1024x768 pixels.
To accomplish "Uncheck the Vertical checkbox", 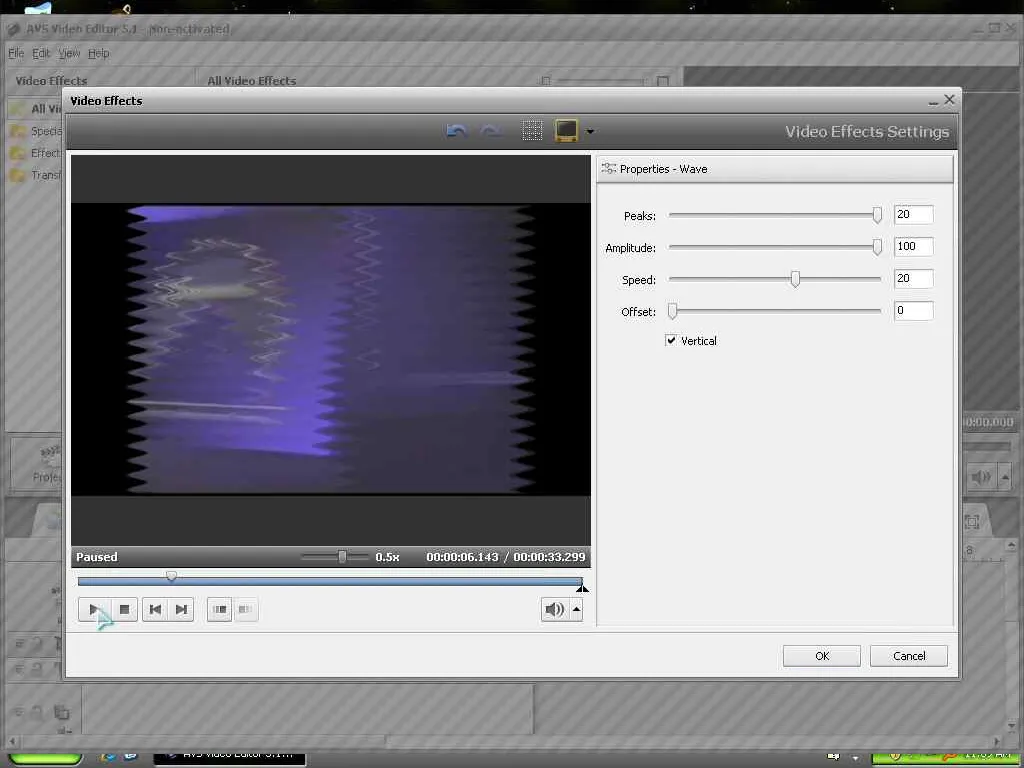I will click(671, 340).
